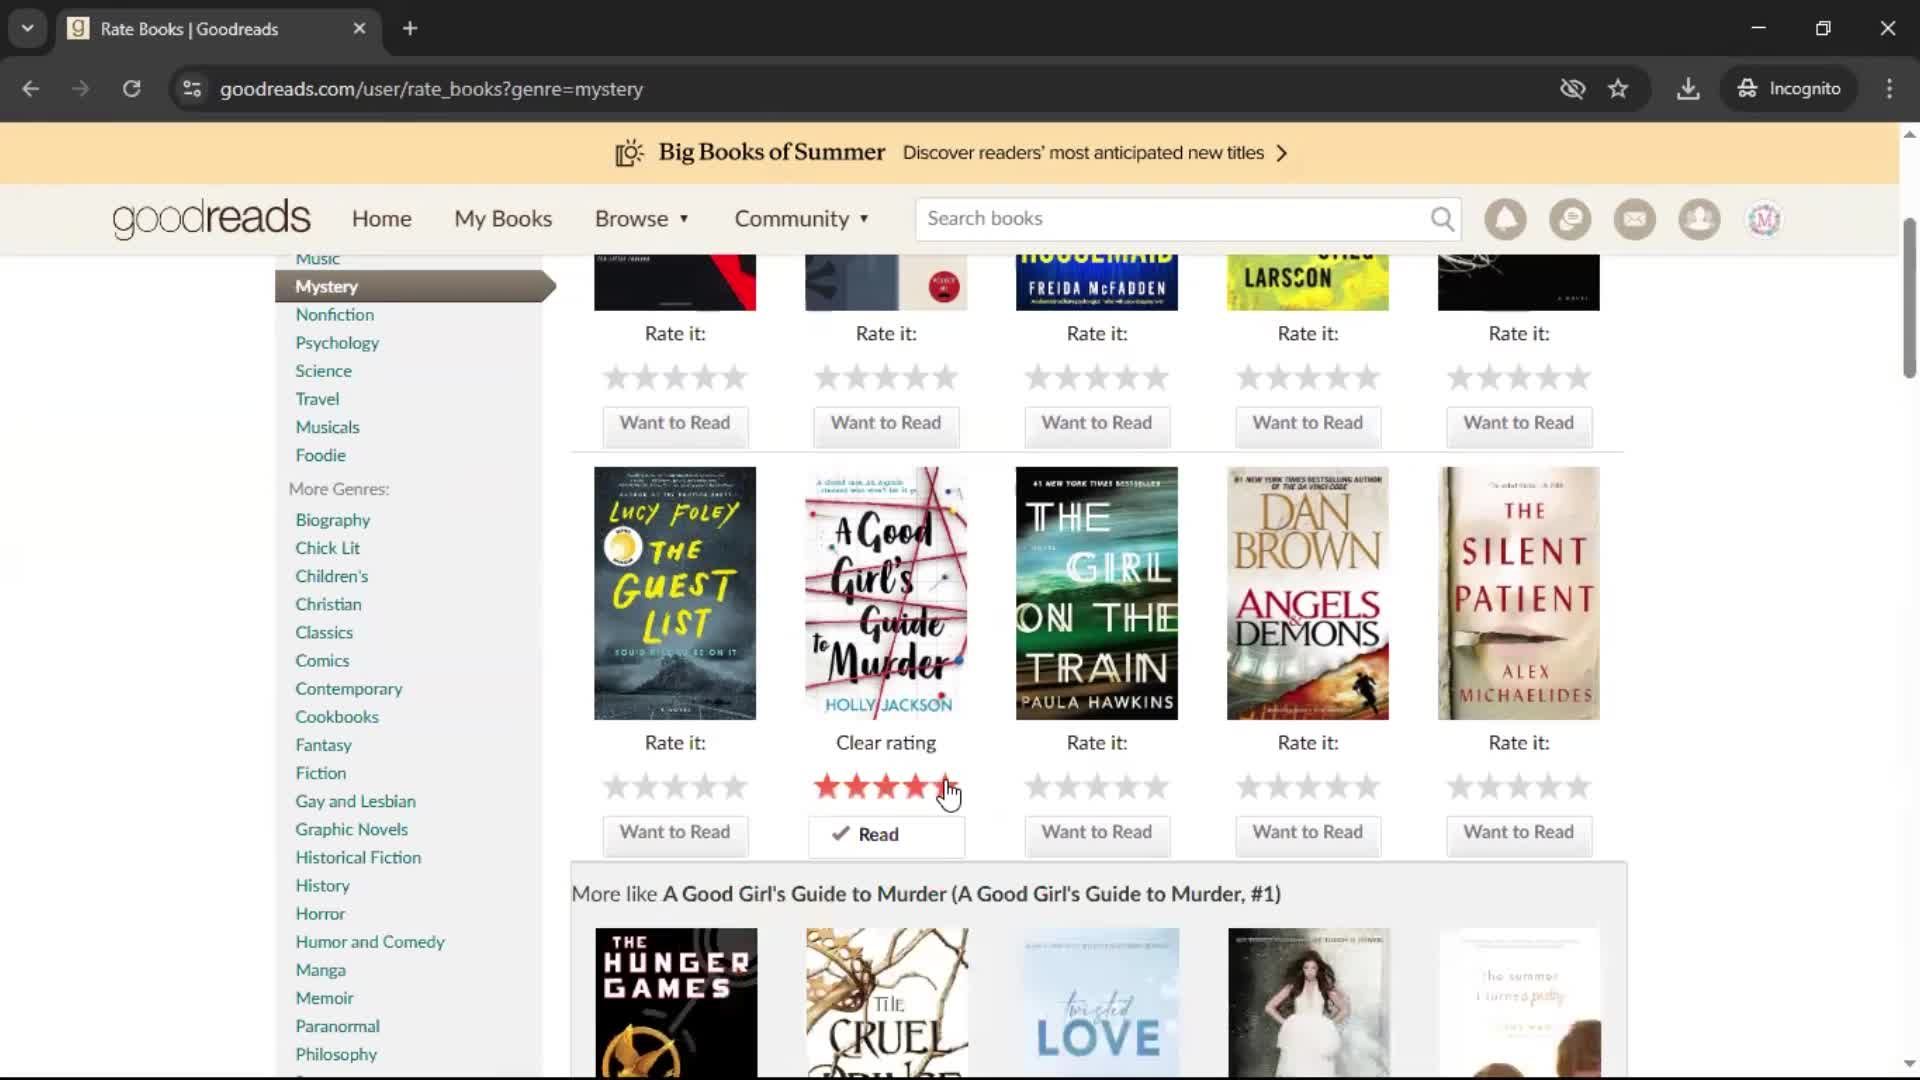
Task: Open the discussions speech bubble icon
Action: [x=1570, y=219]
